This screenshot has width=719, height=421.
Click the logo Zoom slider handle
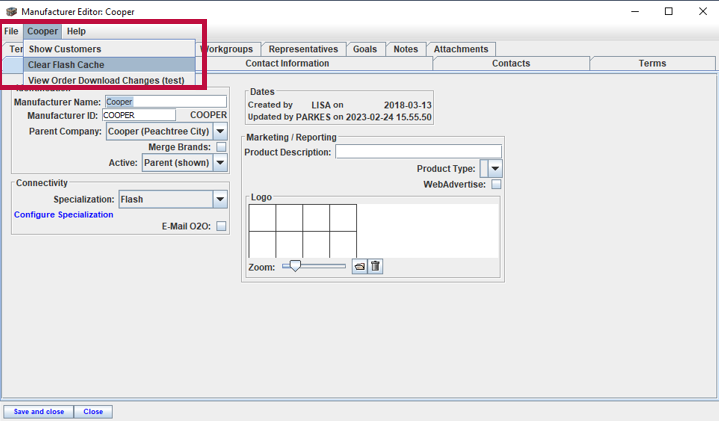[295, 266]
